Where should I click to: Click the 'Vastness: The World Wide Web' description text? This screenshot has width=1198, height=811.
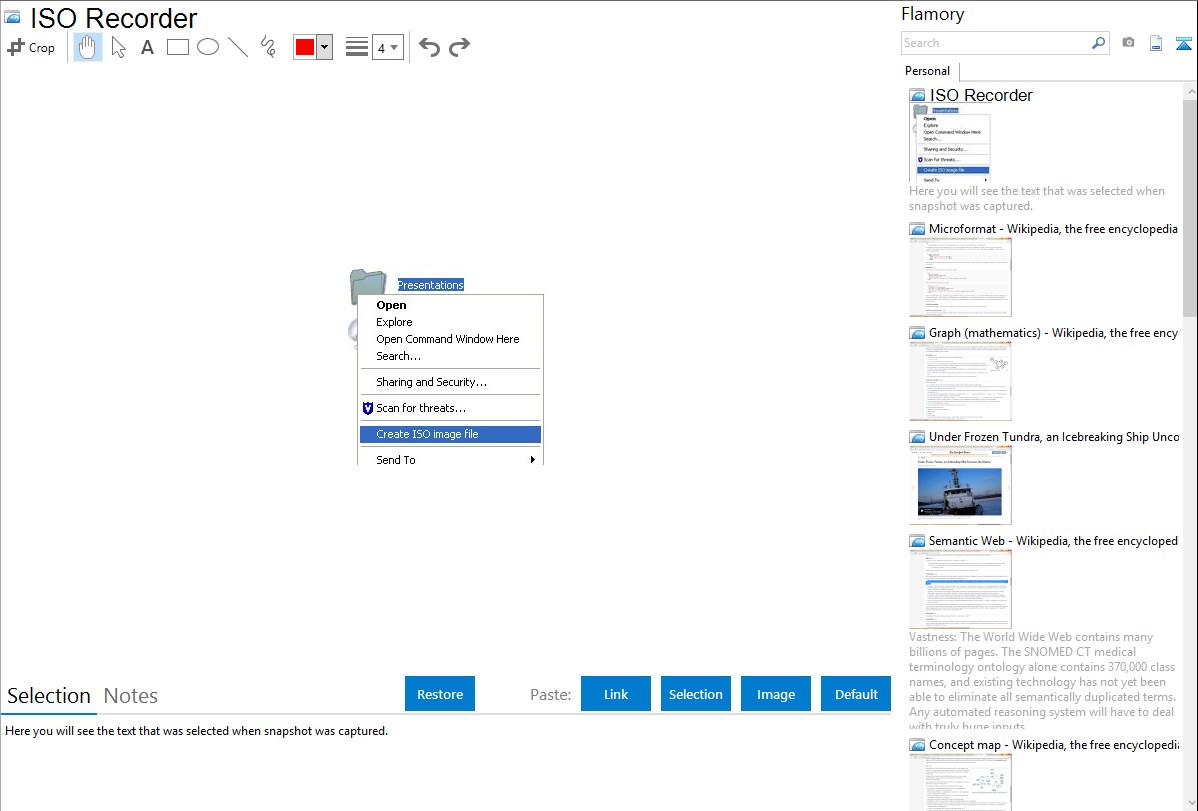[1042, 681]
